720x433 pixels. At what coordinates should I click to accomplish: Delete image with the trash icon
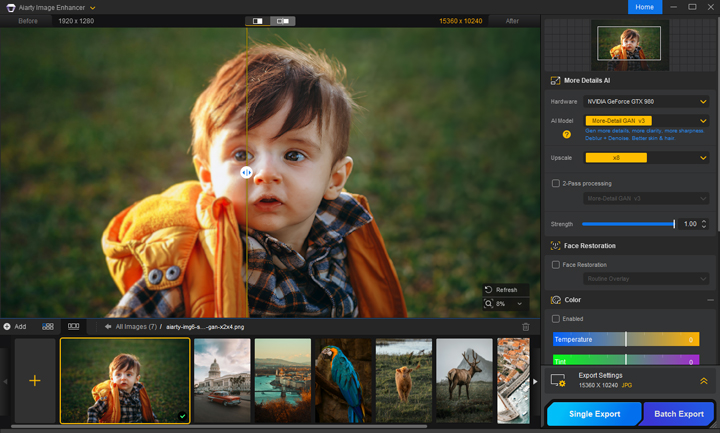526,327
